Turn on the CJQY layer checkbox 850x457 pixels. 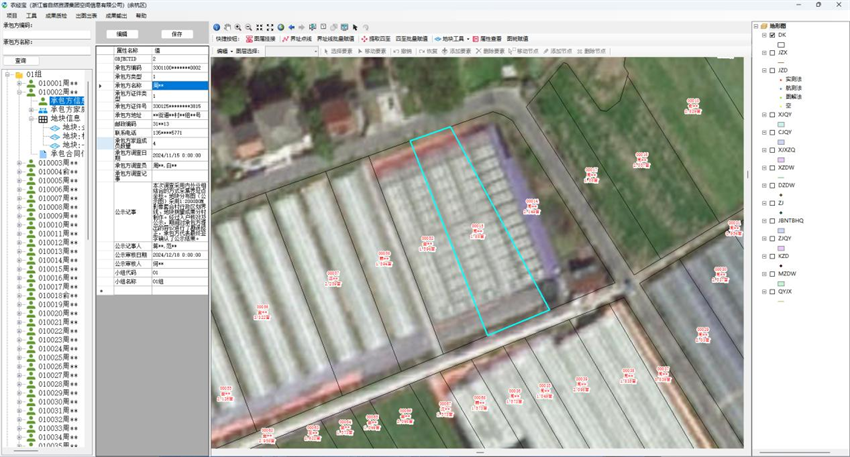click(772, 132)
